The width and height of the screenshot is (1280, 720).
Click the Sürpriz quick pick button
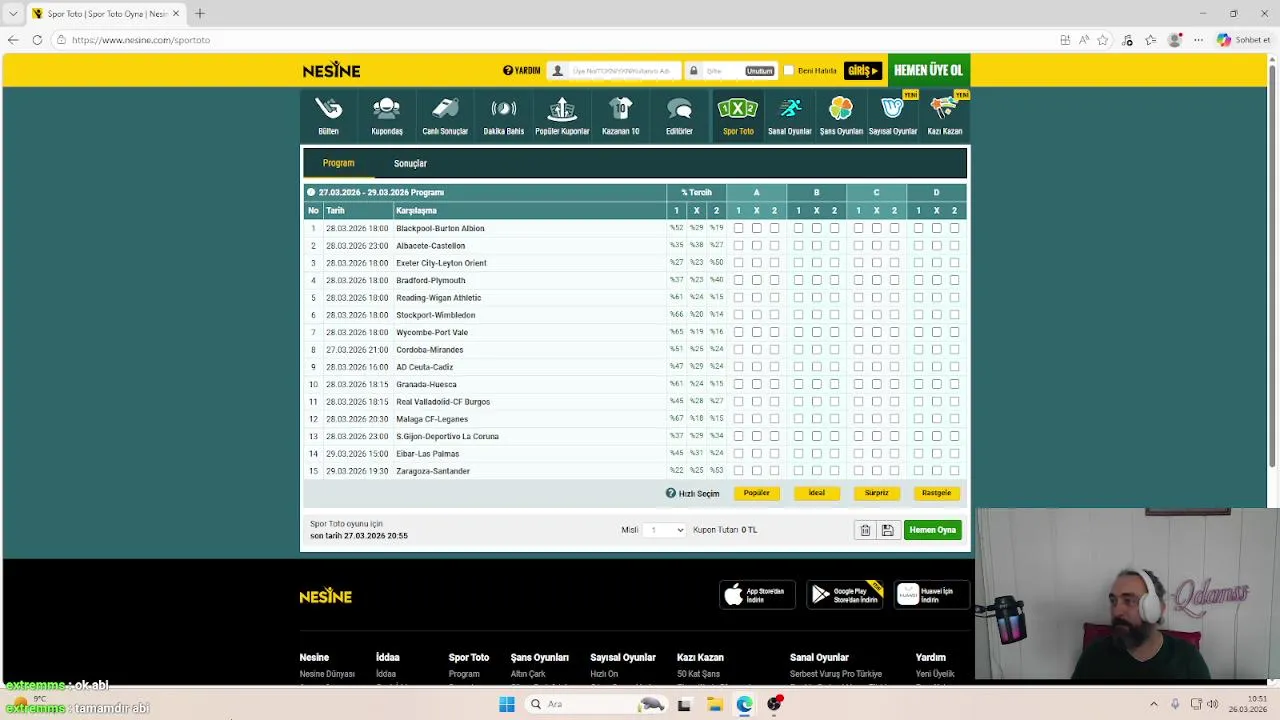(876, 493)
